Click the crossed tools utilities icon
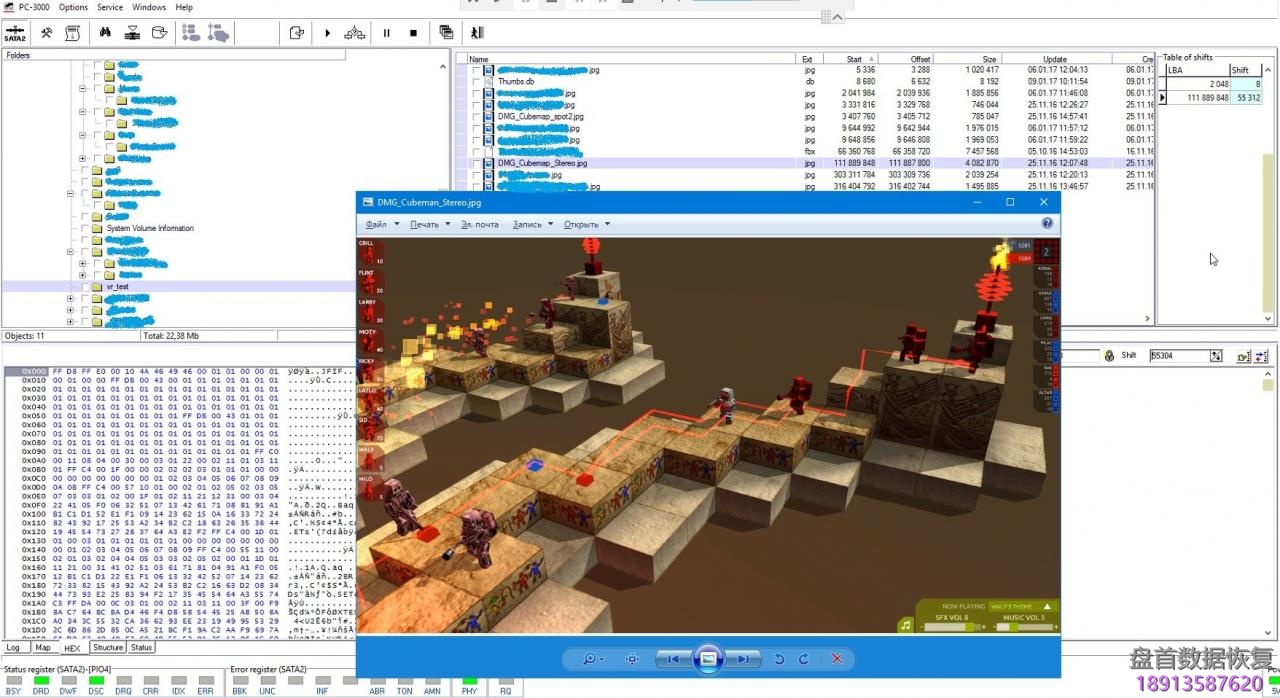This screenshot has width=1280, height=698. 46,33
